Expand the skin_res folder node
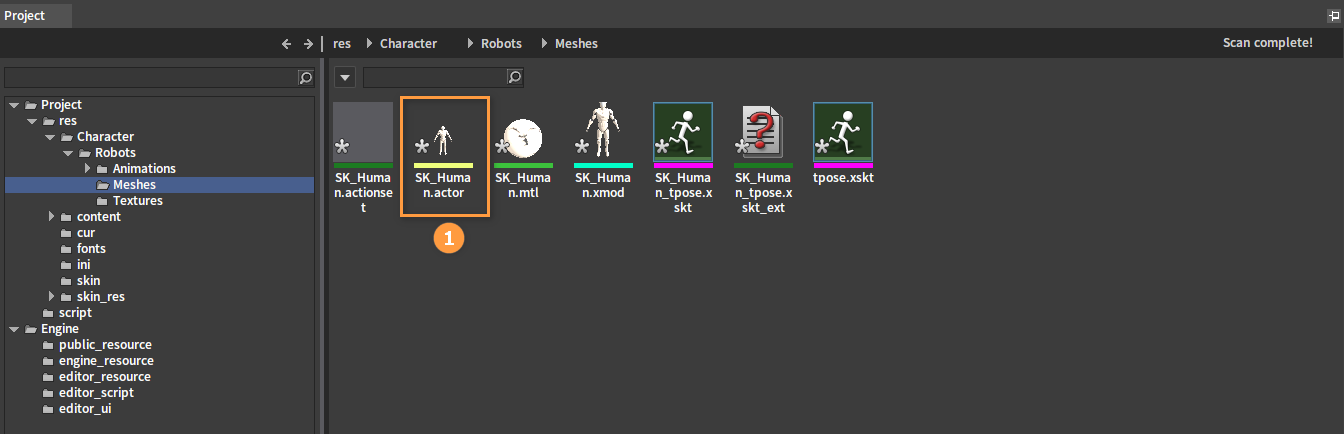The width and height of the screenshot is (1344, 434). (52, 296)
